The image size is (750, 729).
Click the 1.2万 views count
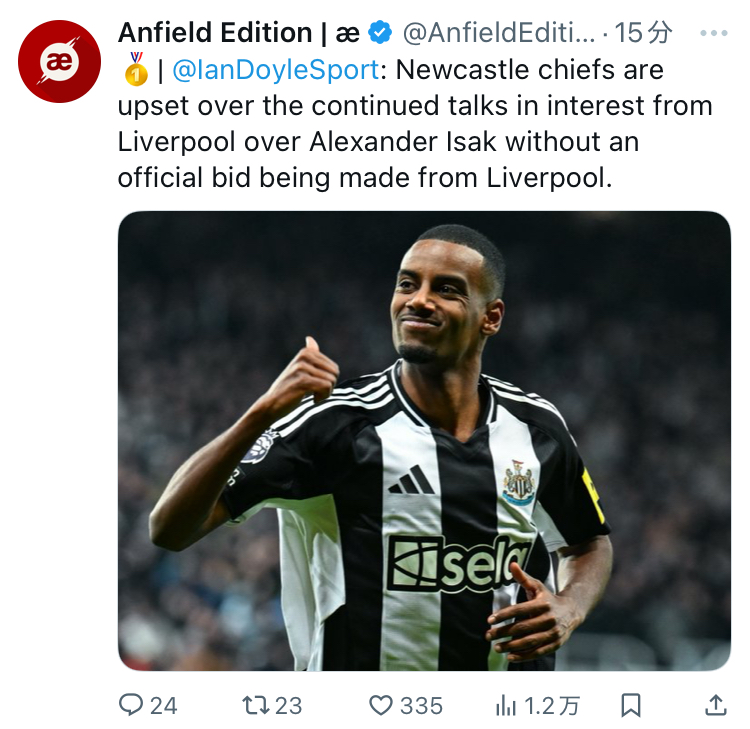pyautogui.click(x=552, y=706)
